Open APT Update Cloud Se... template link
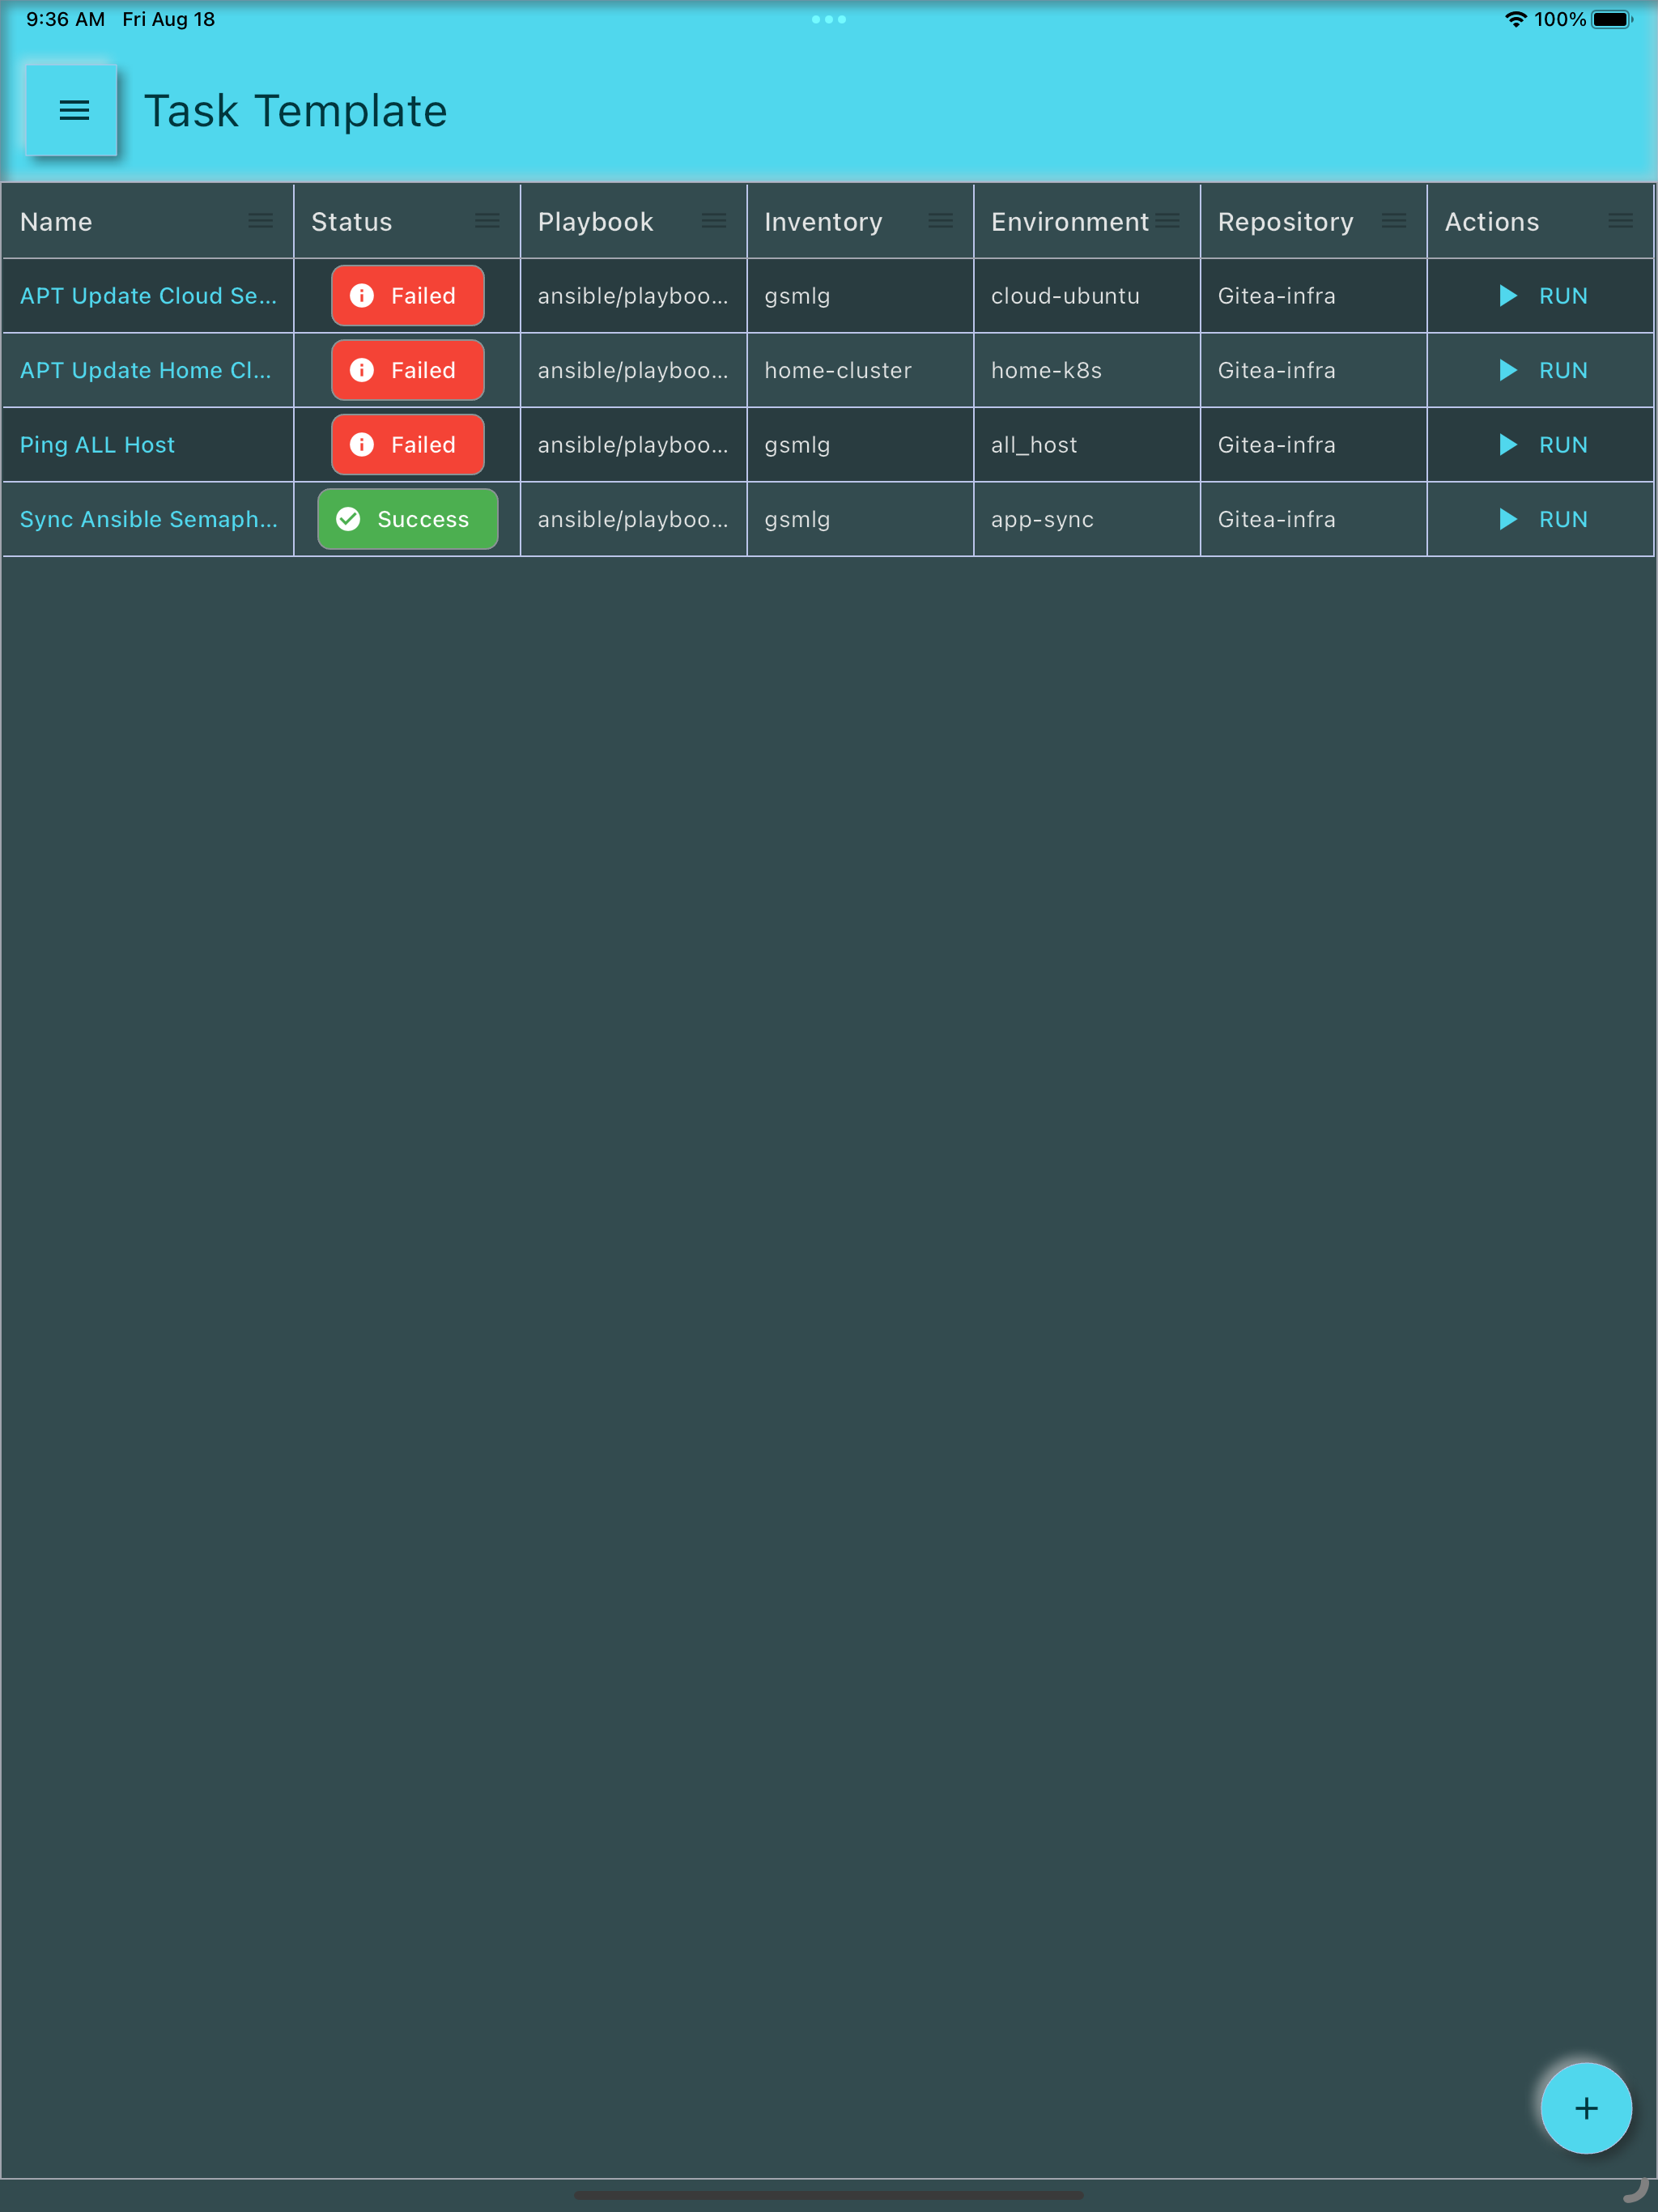Screen dimensions: 1658x2212 click(x=148, y=296)
